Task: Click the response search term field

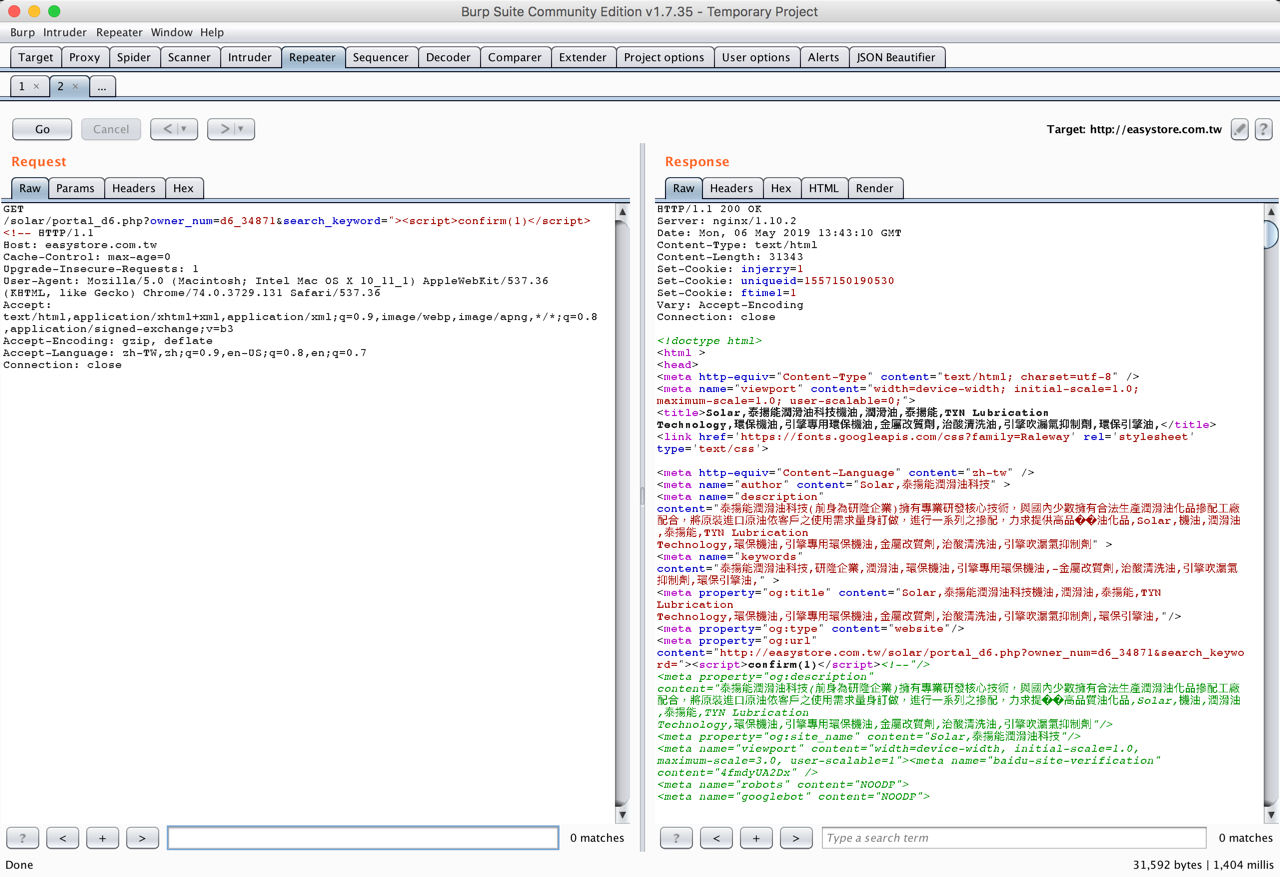Action: [1014, 838]
